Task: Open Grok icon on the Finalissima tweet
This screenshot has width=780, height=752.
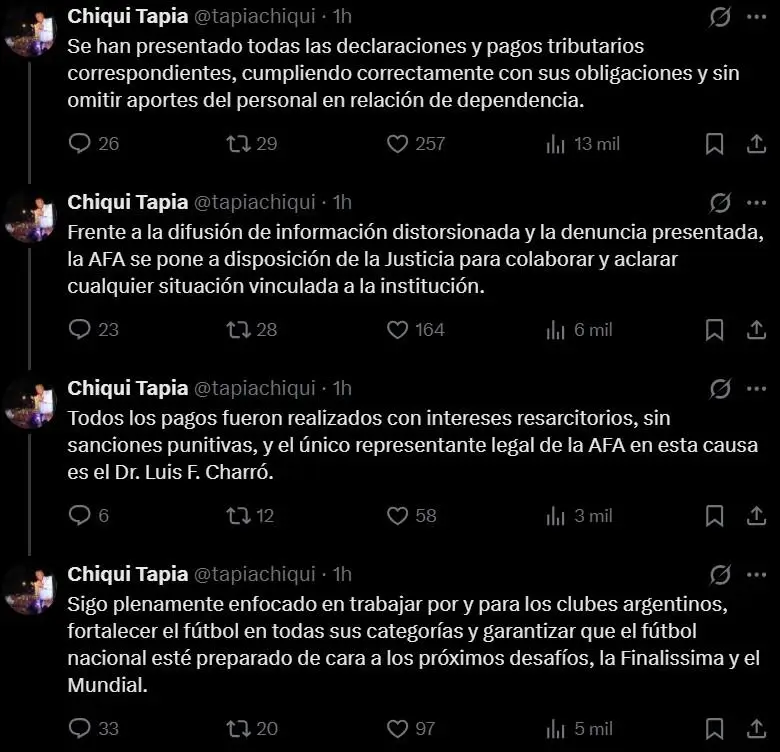Action: pos(720,575)
